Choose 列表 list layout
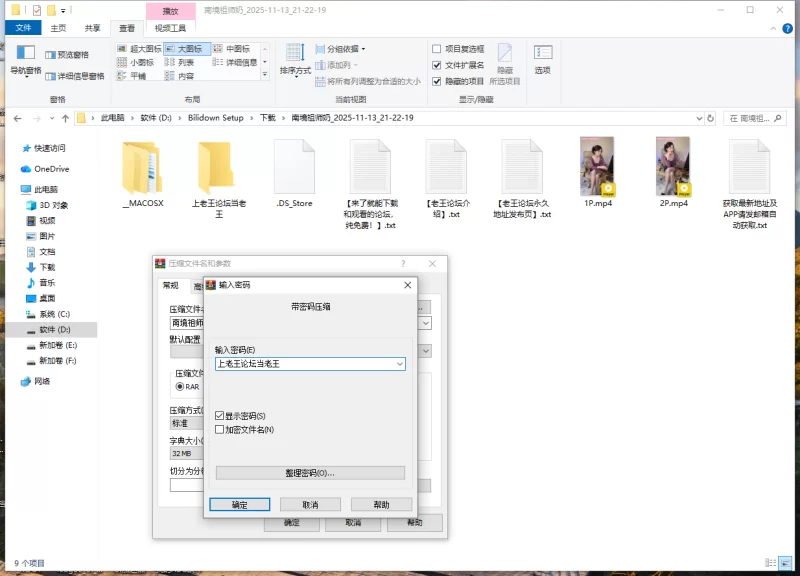800x576 pixels. [180, 62]
